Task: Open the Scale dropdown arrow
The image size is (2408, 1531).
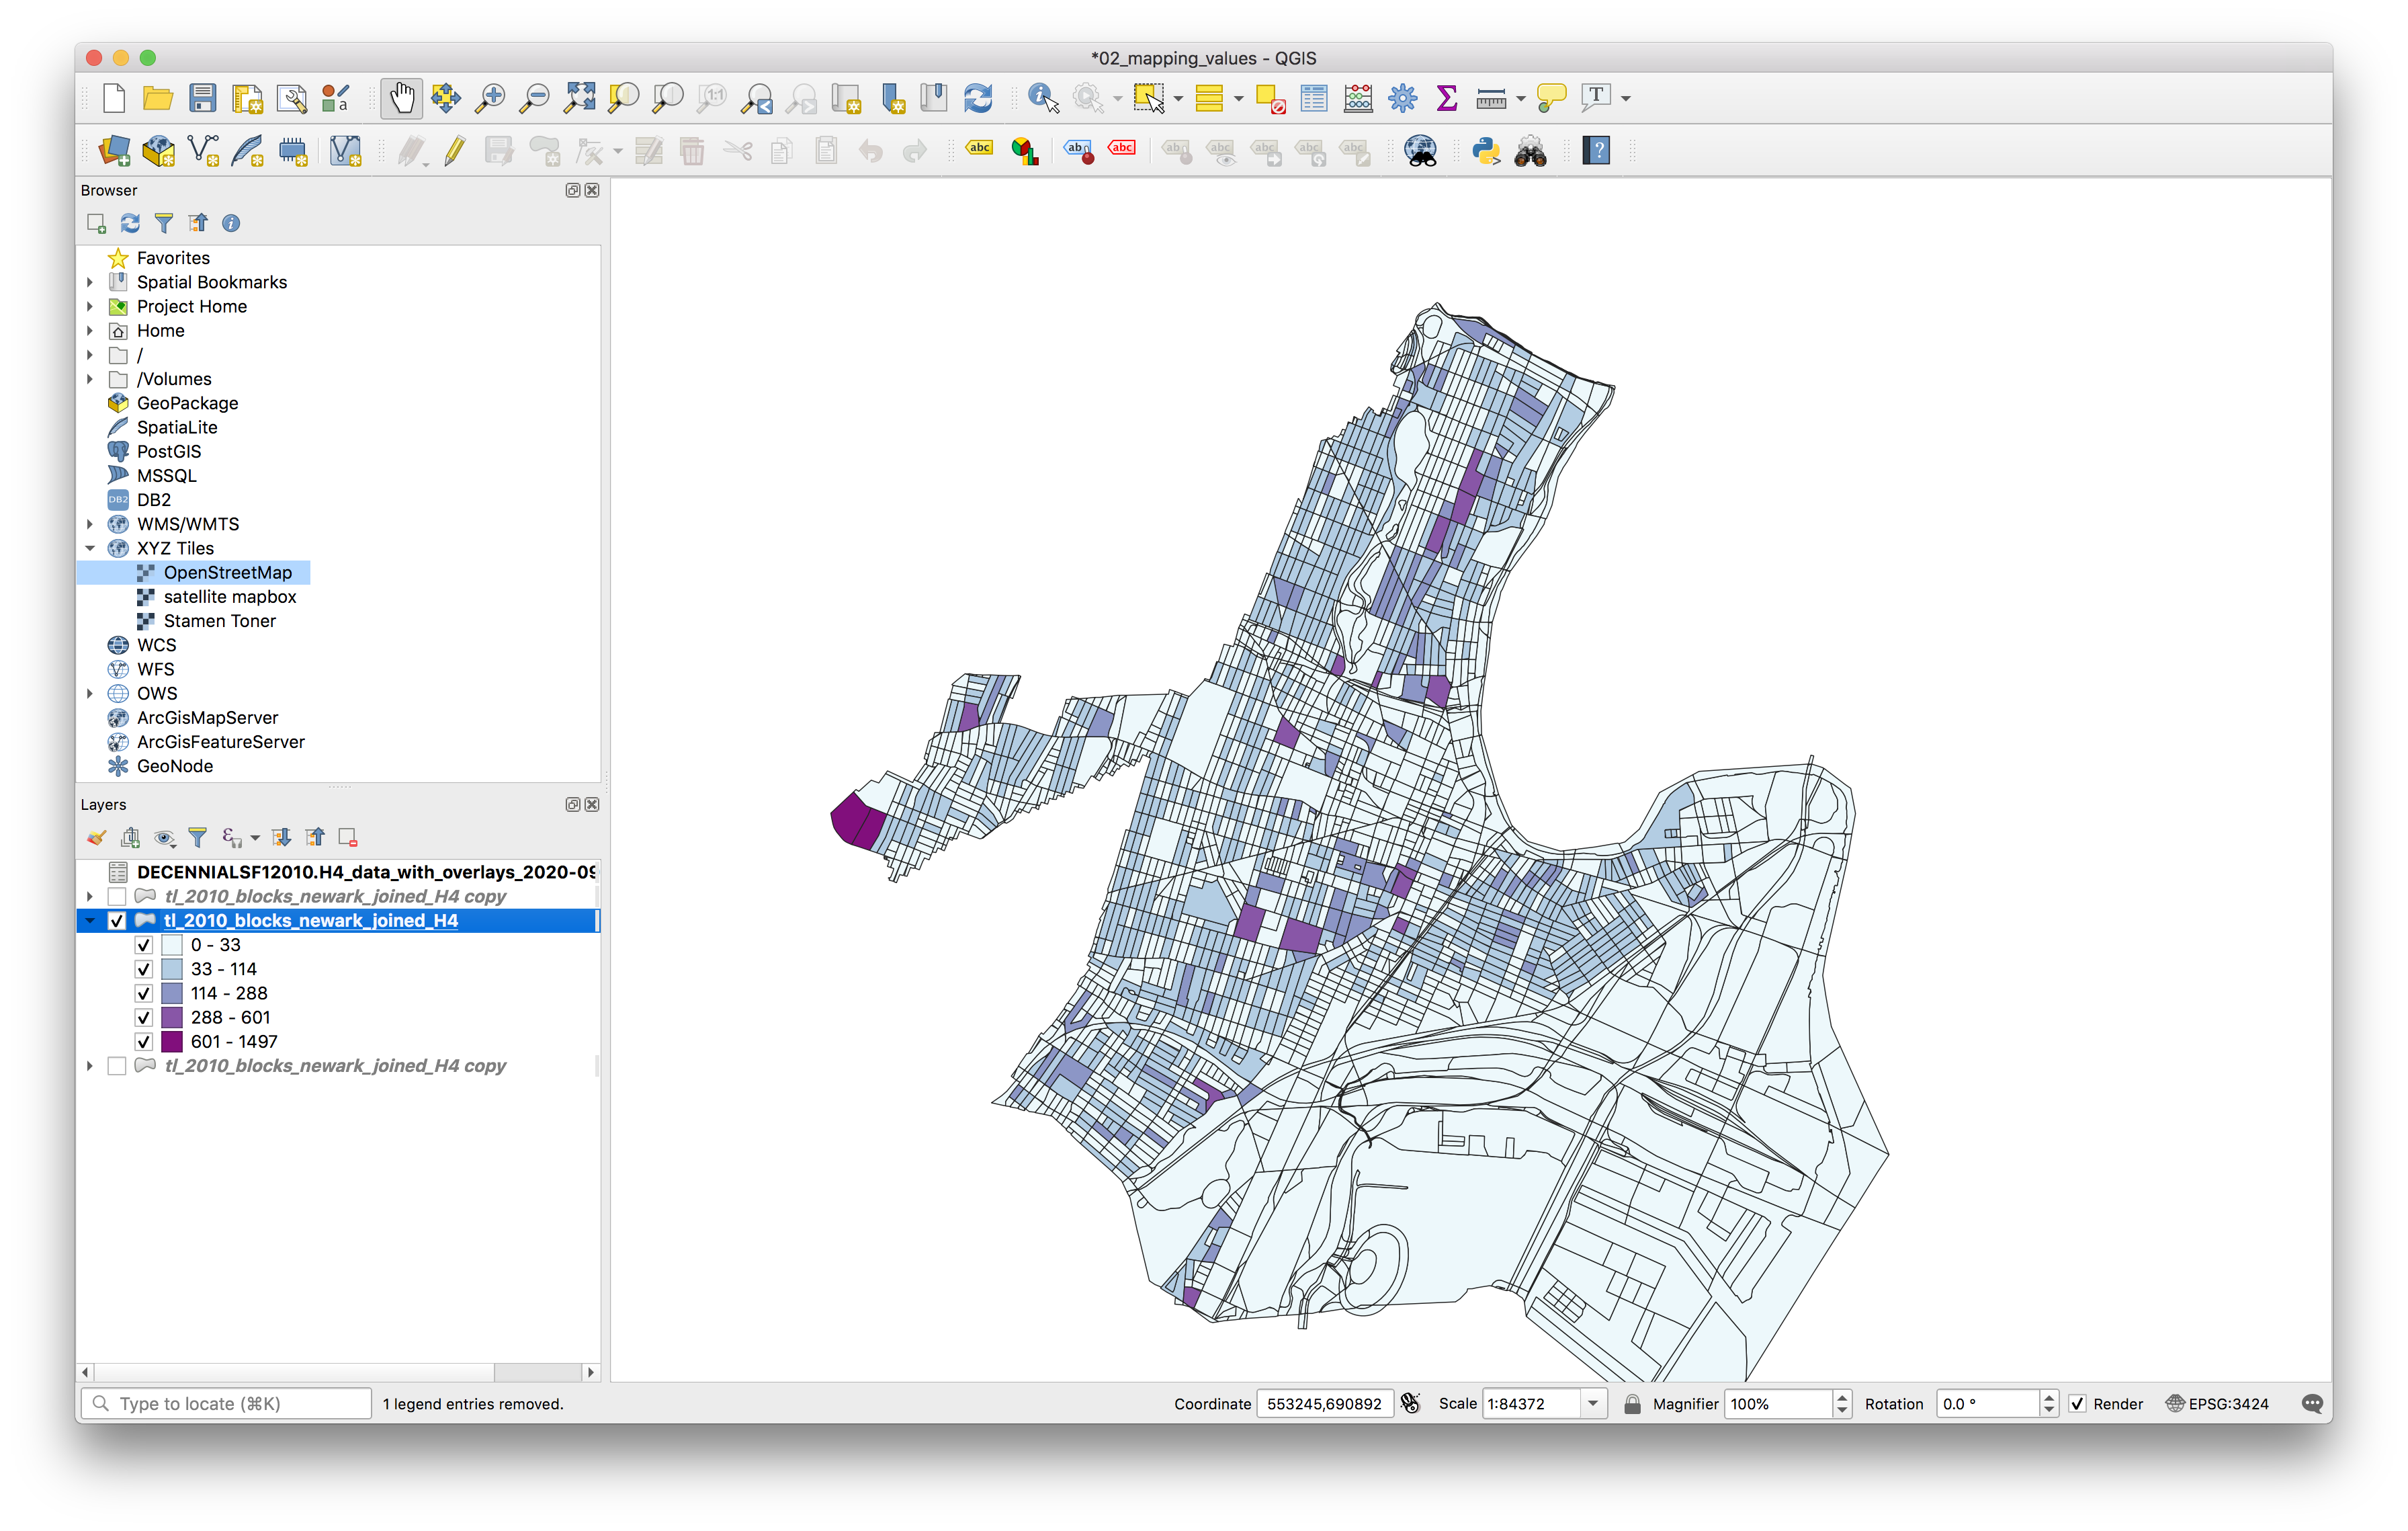Action: click(1593, 1404)
